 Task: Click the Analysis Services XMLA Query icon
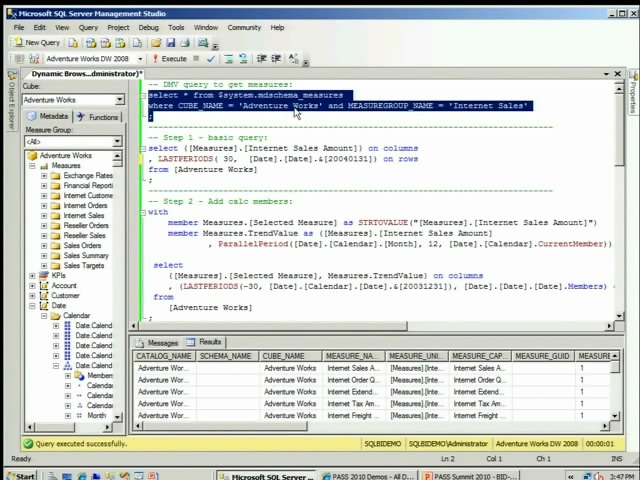[x=120, y=42]
